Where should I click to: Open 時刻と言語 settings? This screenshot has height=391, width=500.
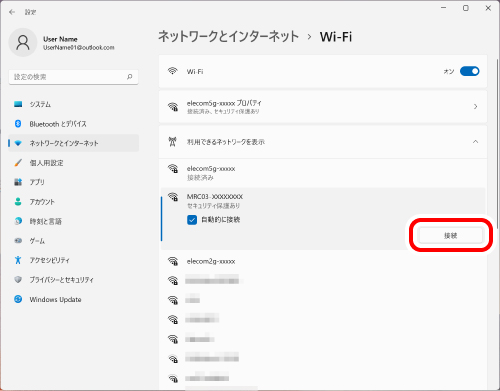pos(73,221)
